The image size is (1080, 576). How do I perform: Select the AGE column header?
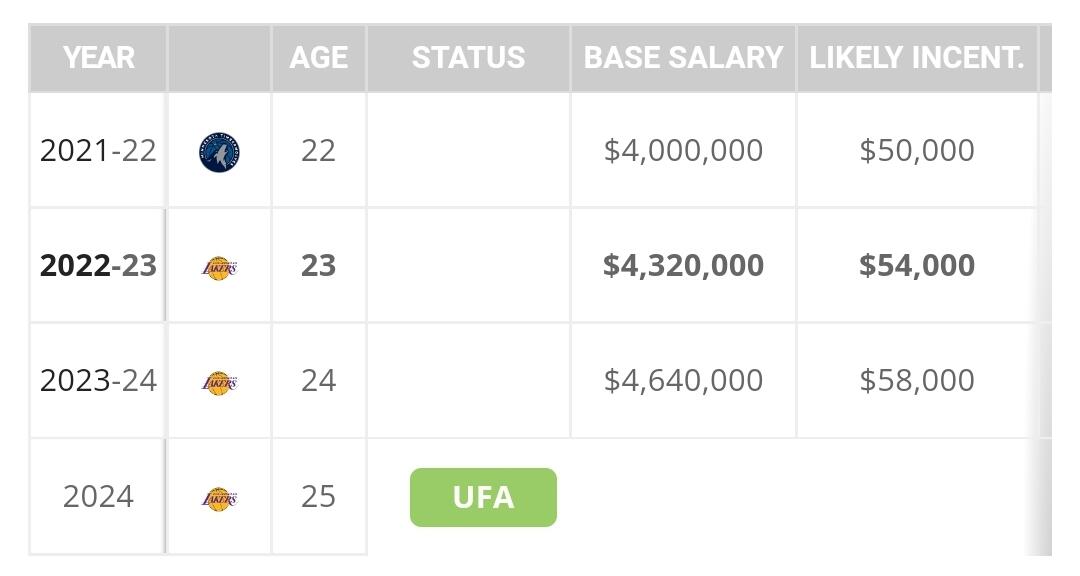pyautogui.click(x=318, y=58)
